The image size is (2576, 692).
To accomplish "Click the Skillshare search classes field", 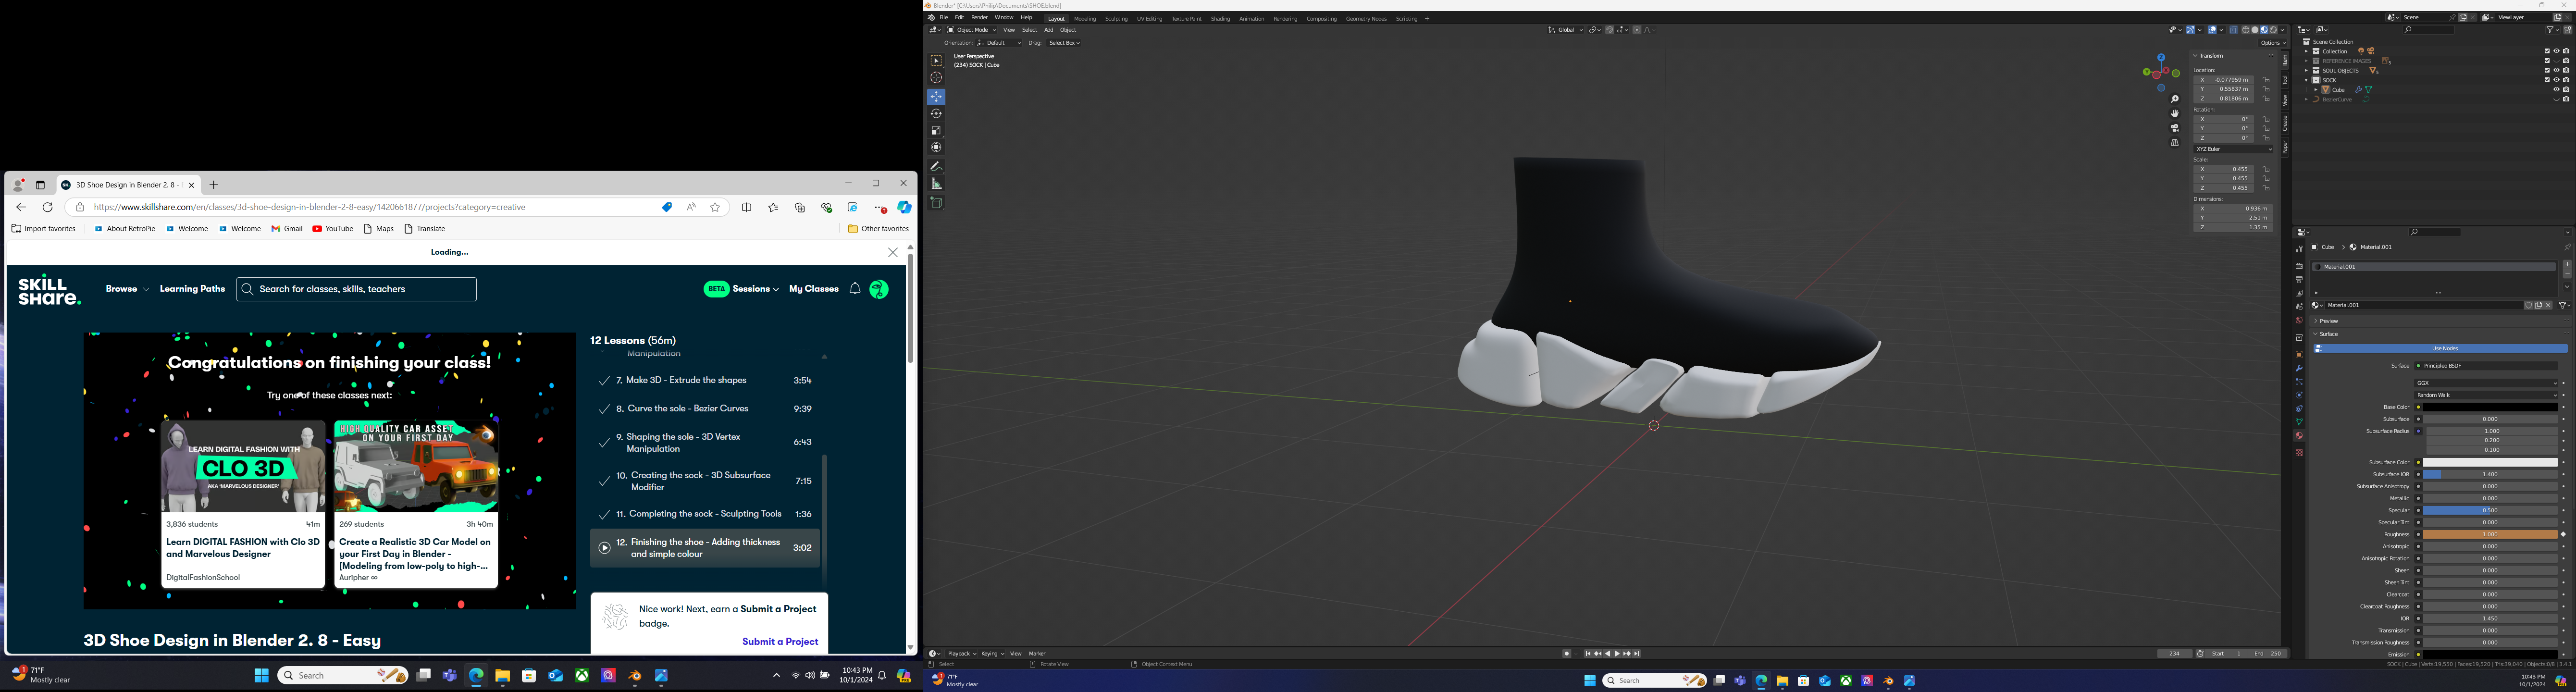I will [x=357, y=289].
